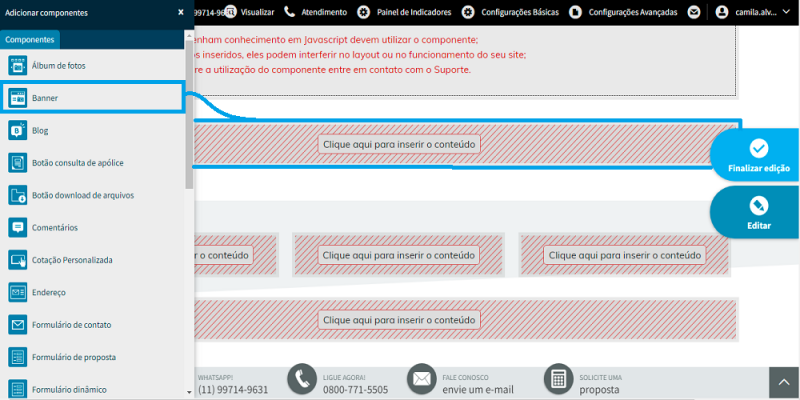Click the Cotação Personalizada icon
The height and width of the screenshot is (400, 800).
[x=18, y=260]
